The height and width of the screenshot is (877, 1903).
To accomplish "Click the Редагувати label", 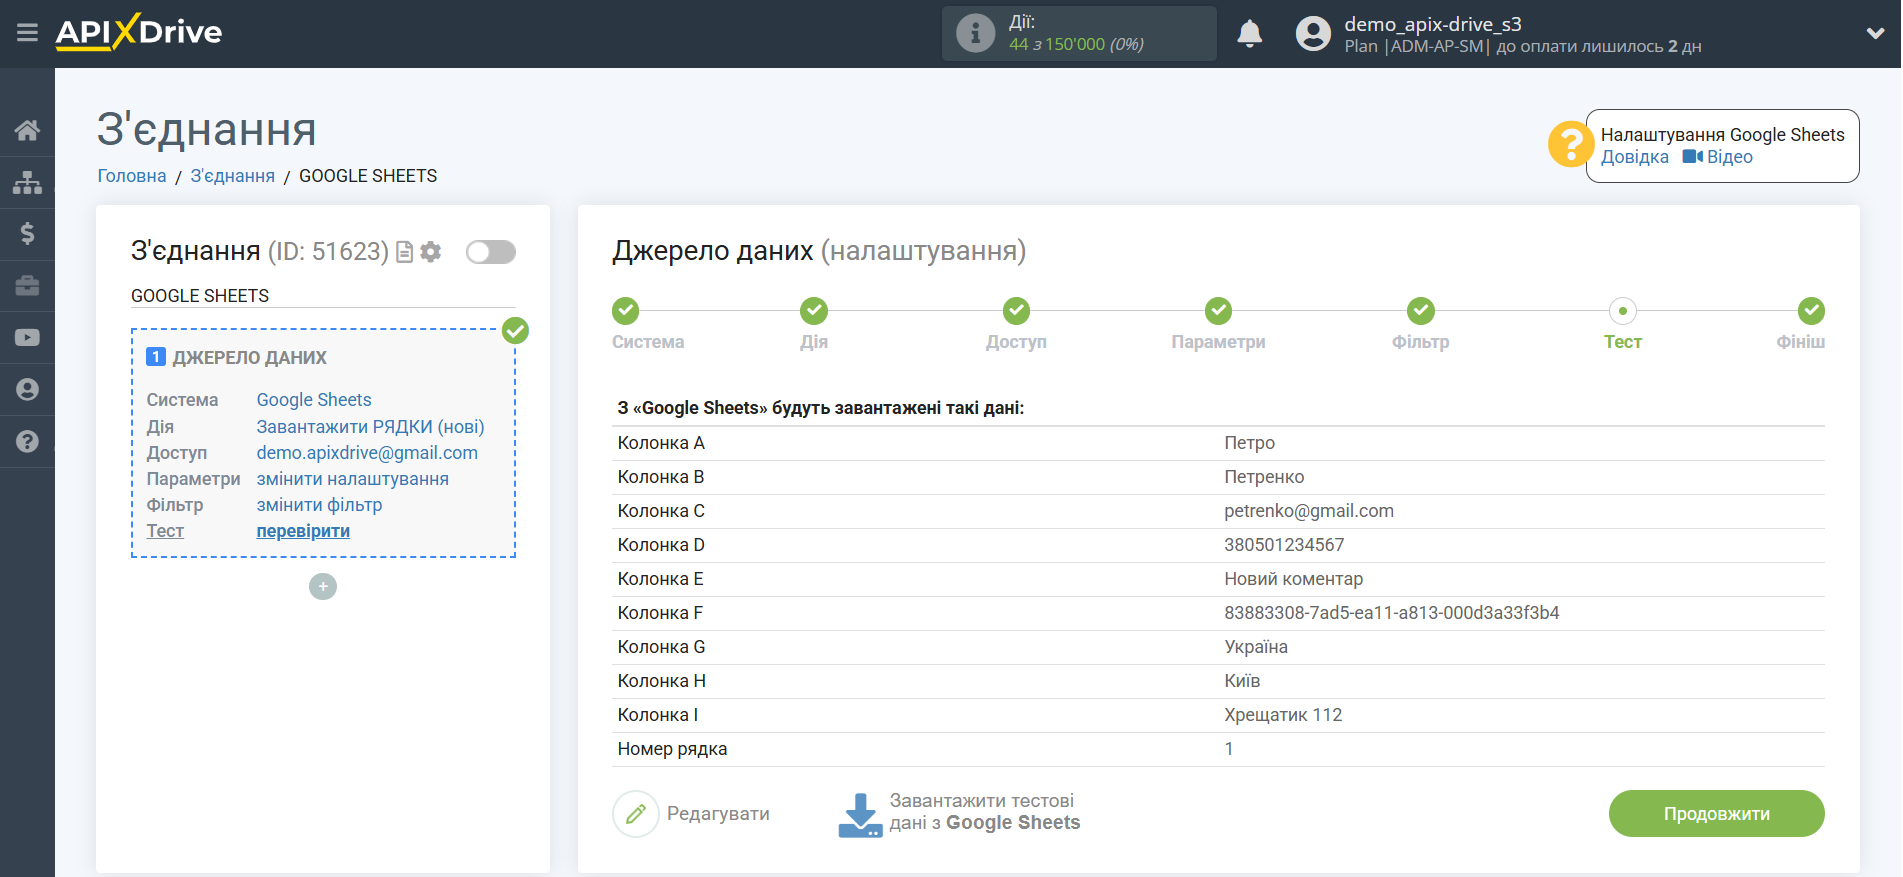I will [x=718, y=814].
